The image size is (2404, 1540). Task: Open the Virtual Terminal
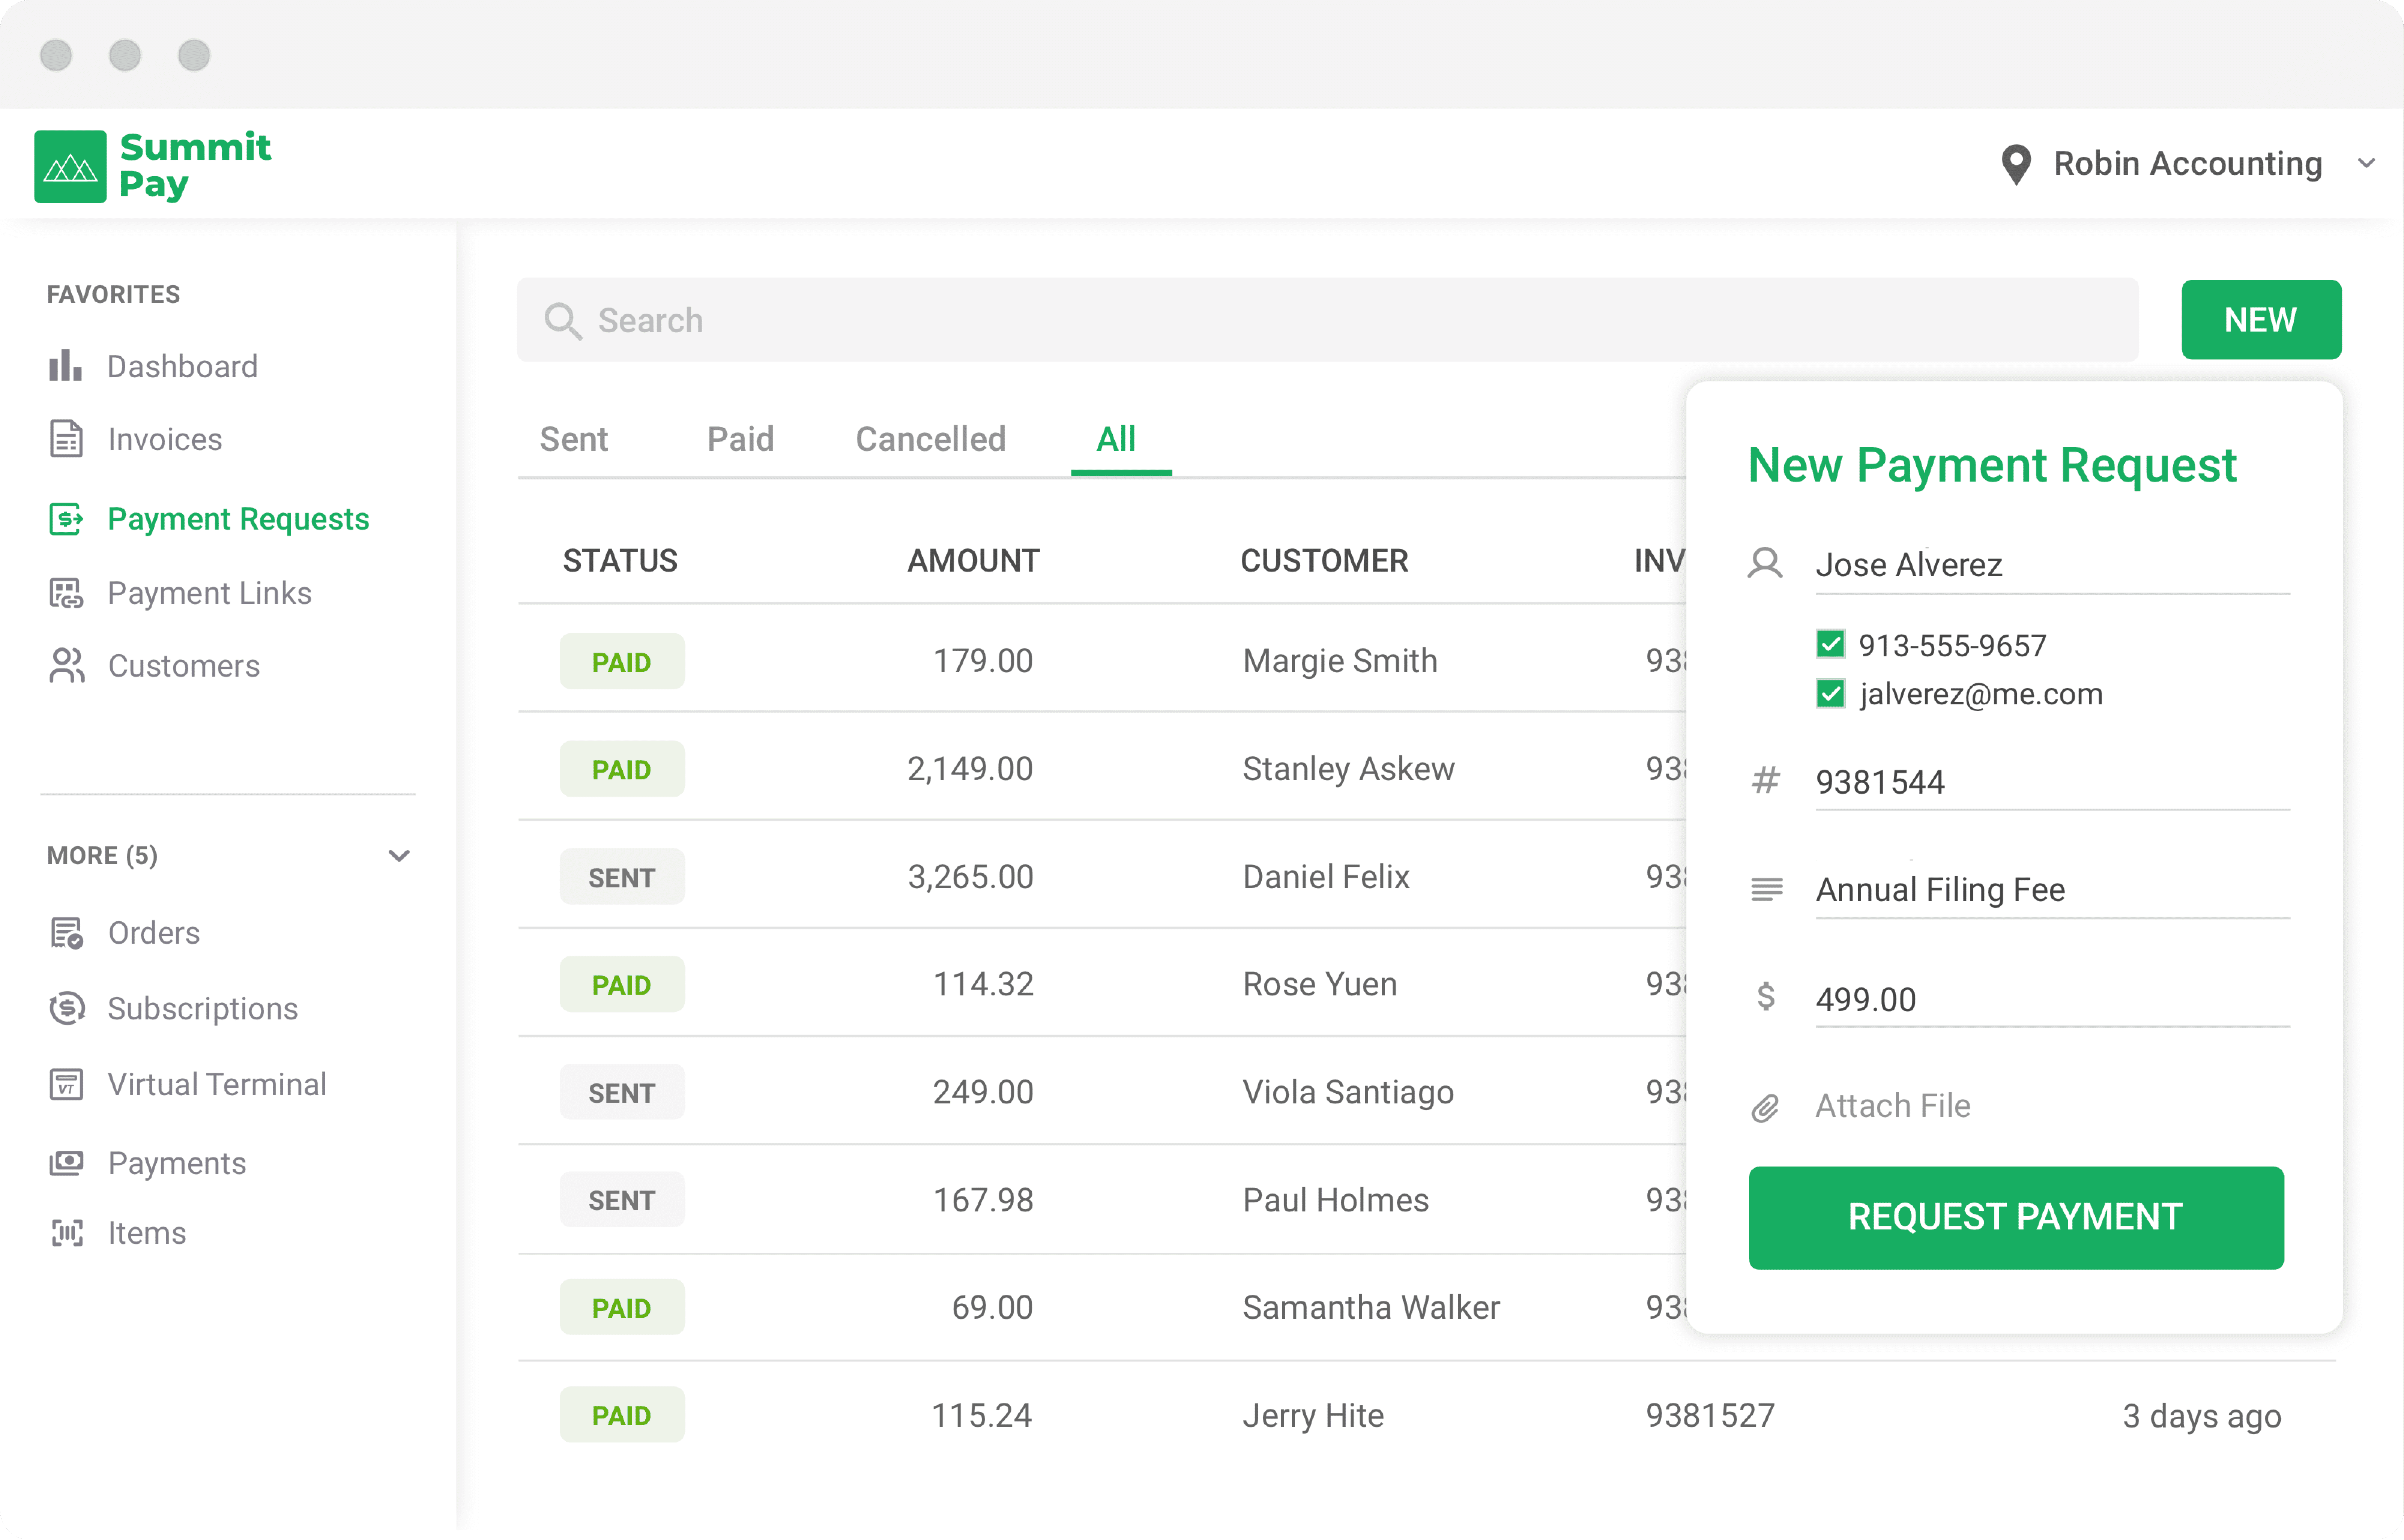click(x=216, y=1083)
